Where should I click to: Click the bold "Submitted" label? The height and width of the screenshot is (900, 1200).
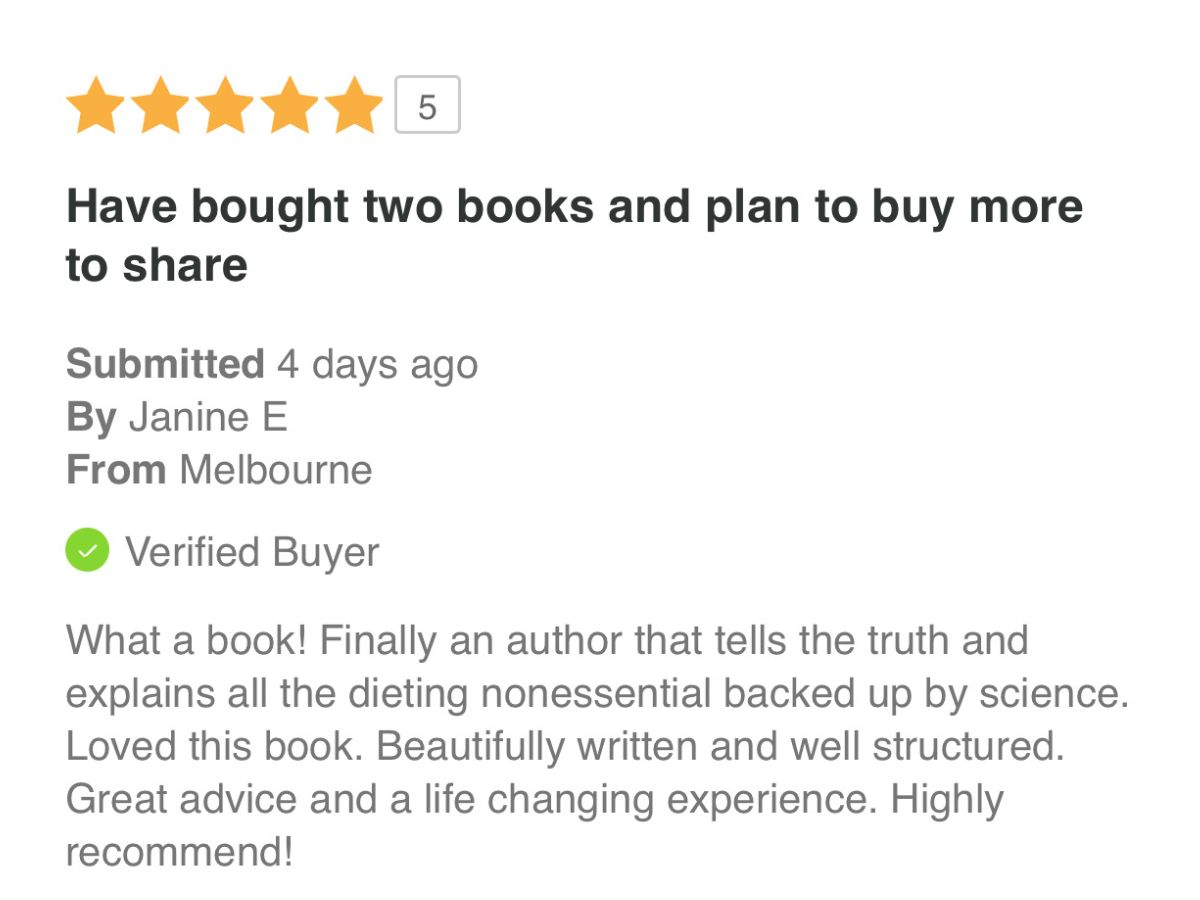pyautogui.click(x=165, y=364)
